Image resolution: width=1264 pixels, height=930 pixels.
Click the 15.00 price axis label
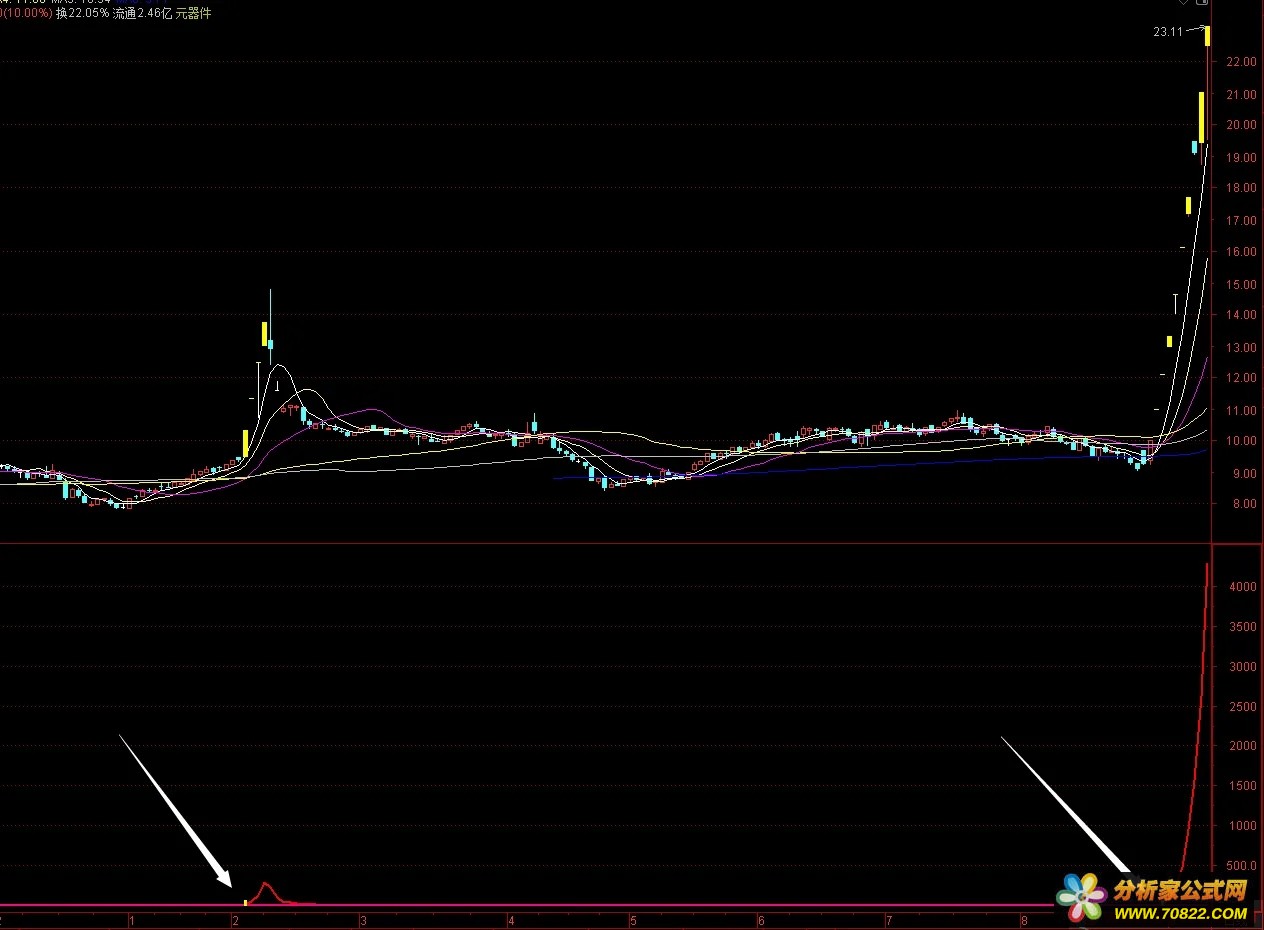point(1241,285)
